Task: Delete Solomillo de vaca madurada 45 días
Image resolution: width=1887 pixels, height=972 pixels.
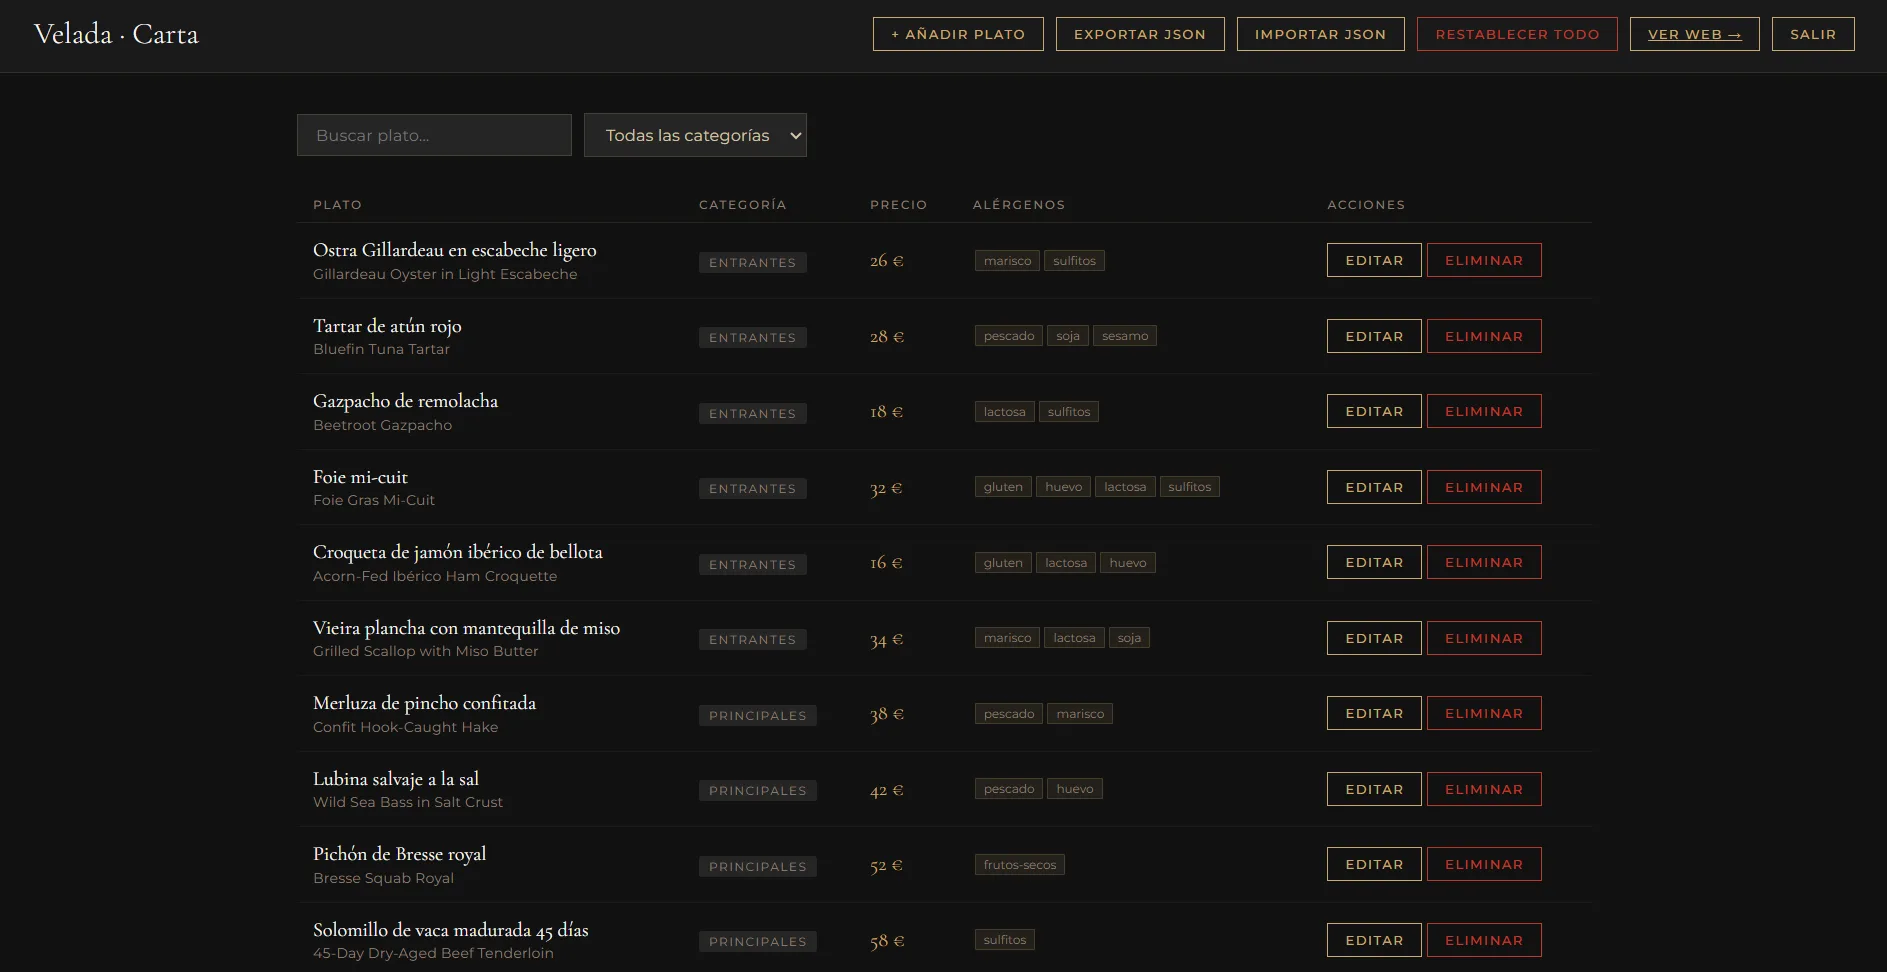Action: coord(1484,940)
